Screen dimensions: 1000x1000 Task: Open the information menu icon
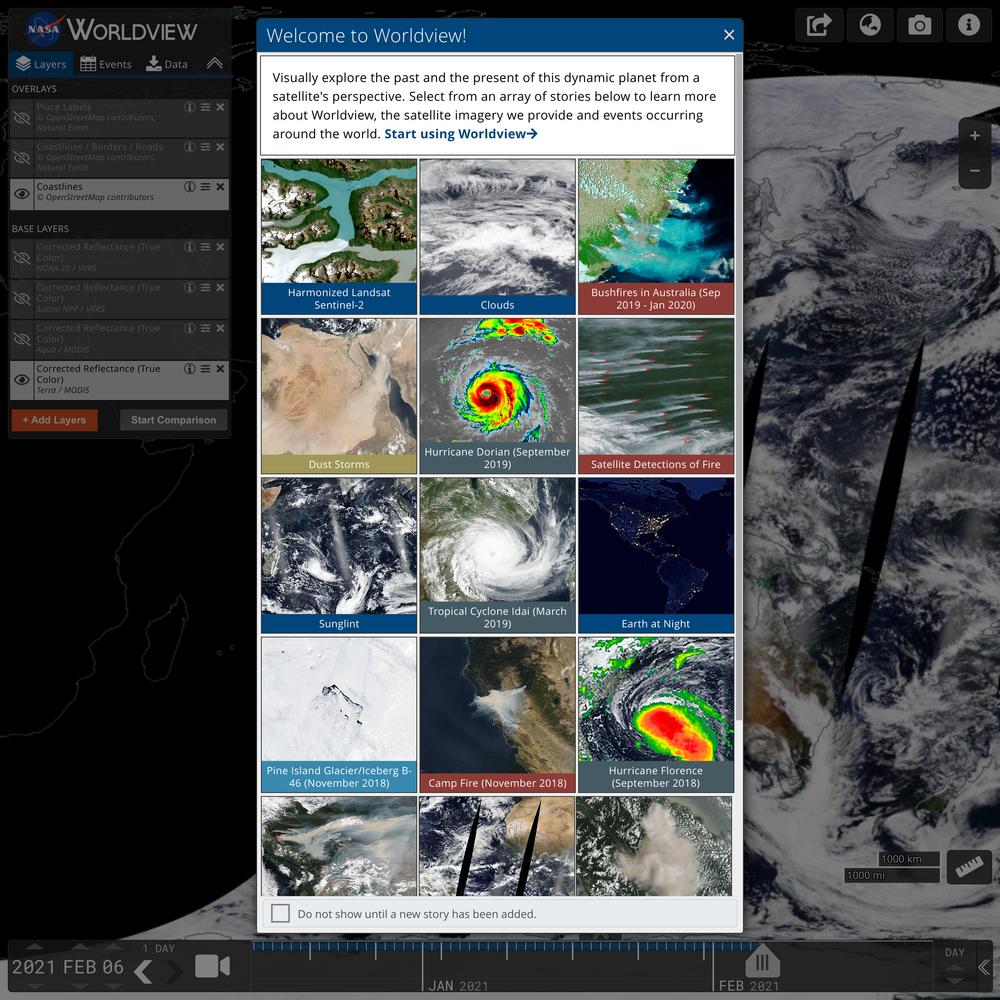pyautogui.click(x=968, y=26)
